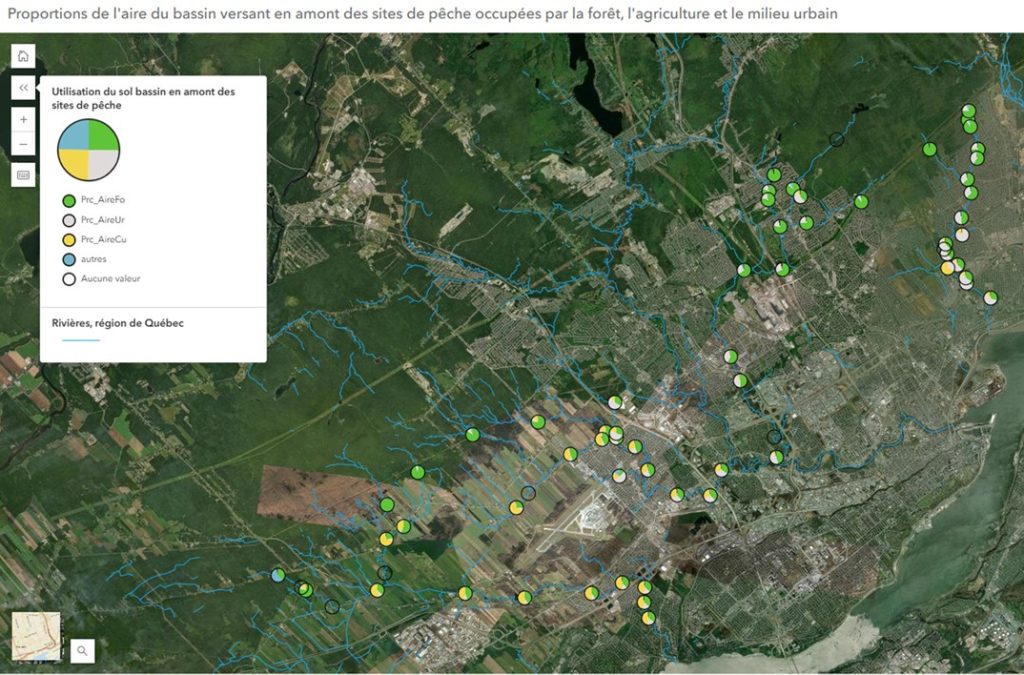Click the Aucune valeur legend label
Screen dimensions: 1024x675
110,279
